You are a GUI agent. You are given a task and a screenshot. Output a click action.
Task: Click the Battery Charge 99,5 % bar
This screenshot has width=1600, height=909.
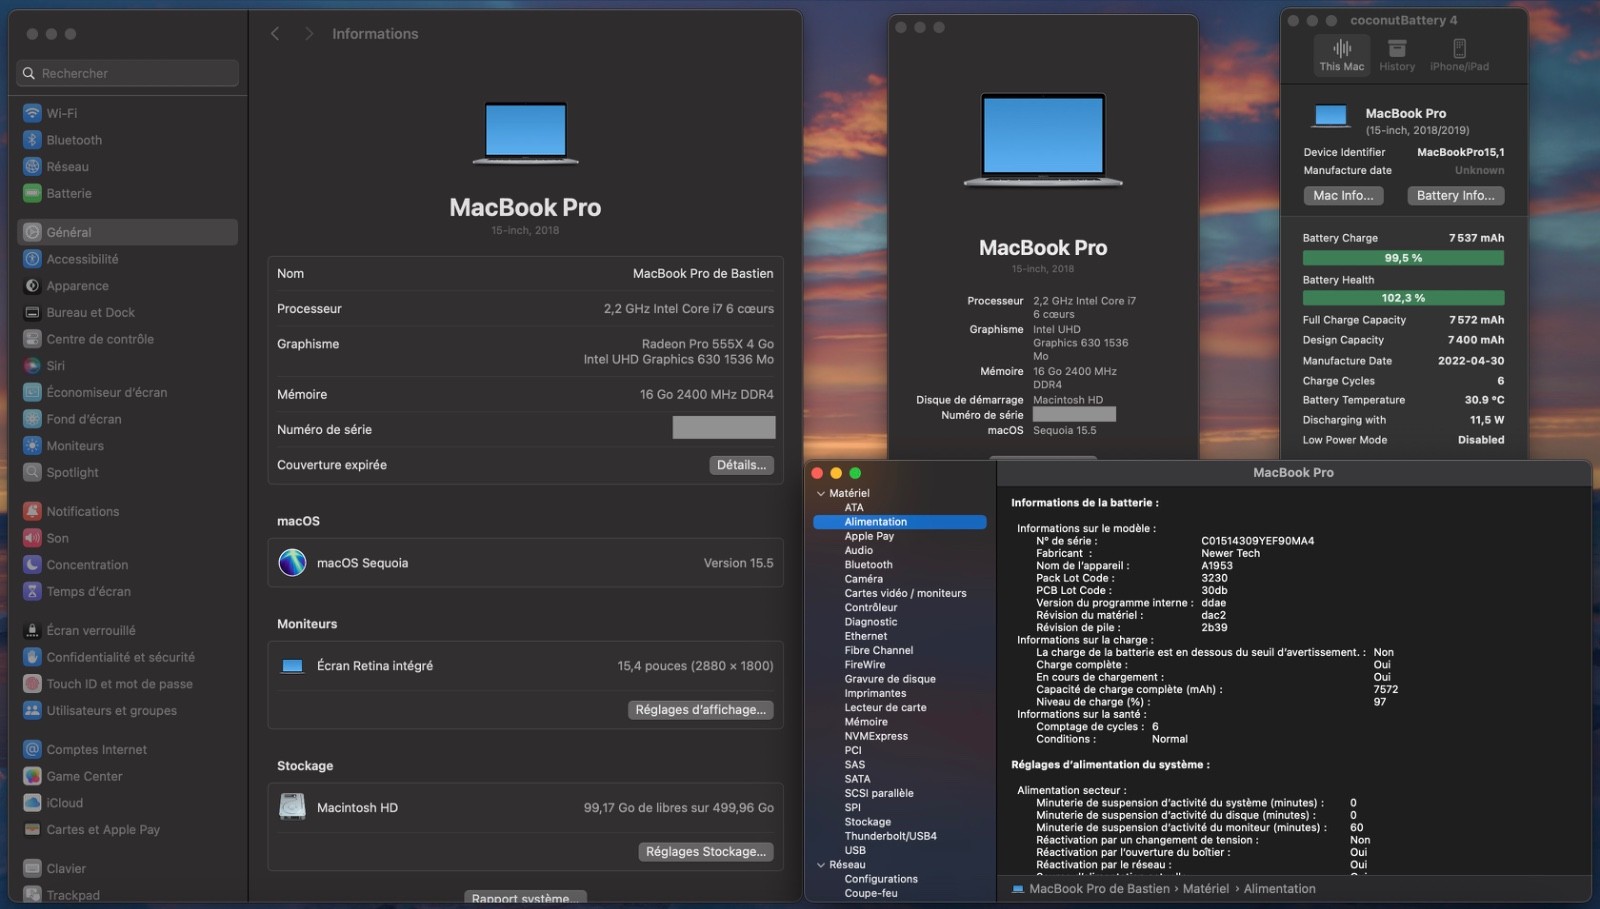coord(1403,258)
